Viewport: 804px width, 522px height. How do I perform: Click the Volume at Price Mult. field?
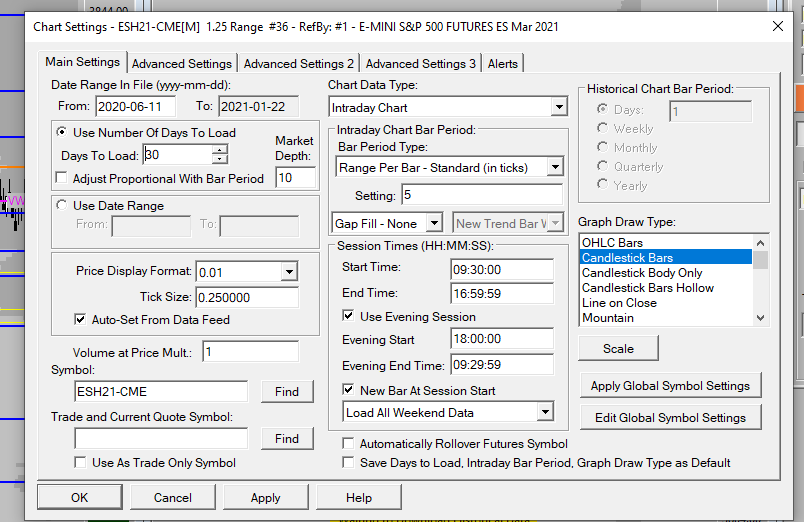click(x=250, y=352)
